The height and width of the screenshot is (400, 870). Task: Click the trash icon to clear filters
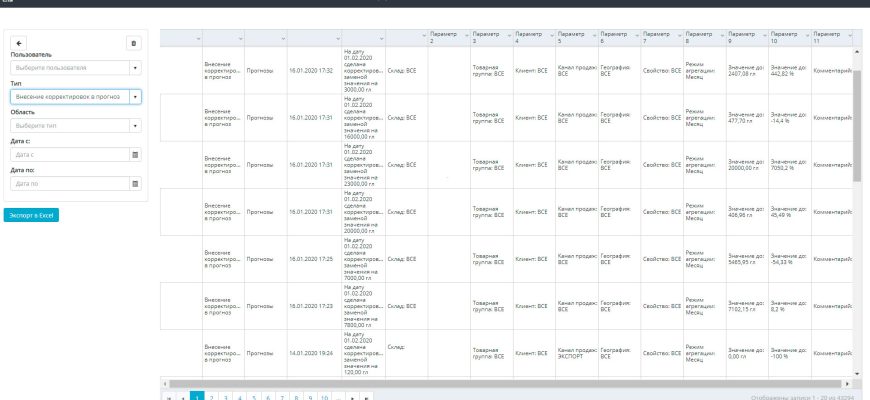pos(135,43)
